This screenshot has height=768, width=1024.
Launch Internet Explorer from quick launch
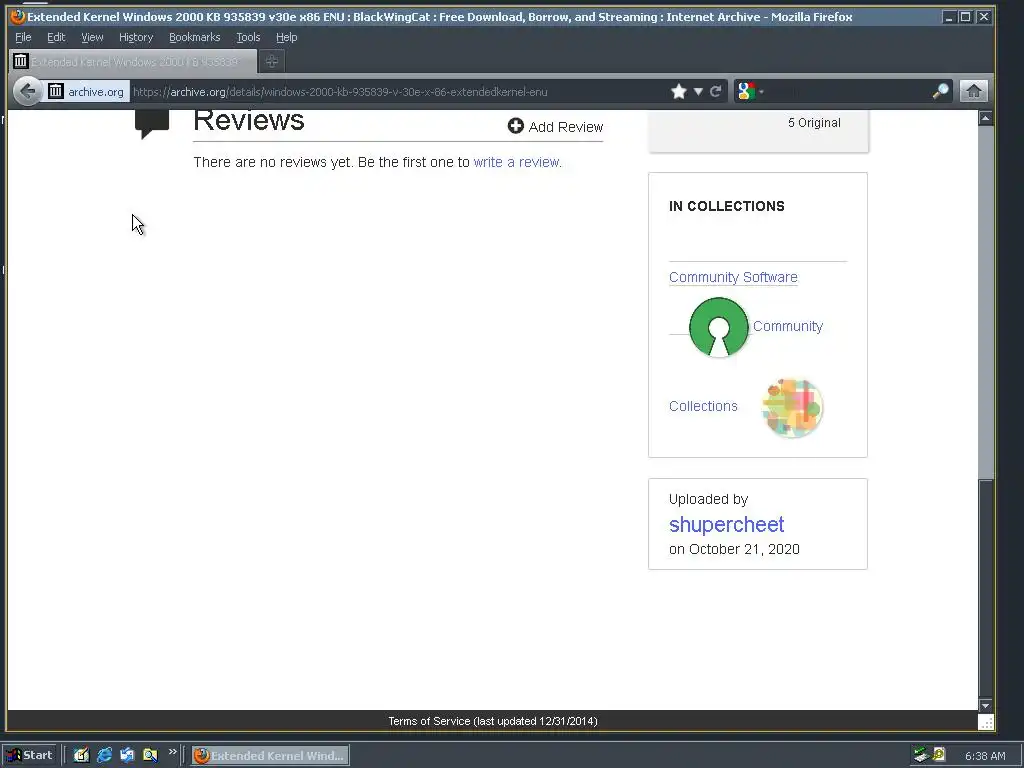click(x=104, y=756)
